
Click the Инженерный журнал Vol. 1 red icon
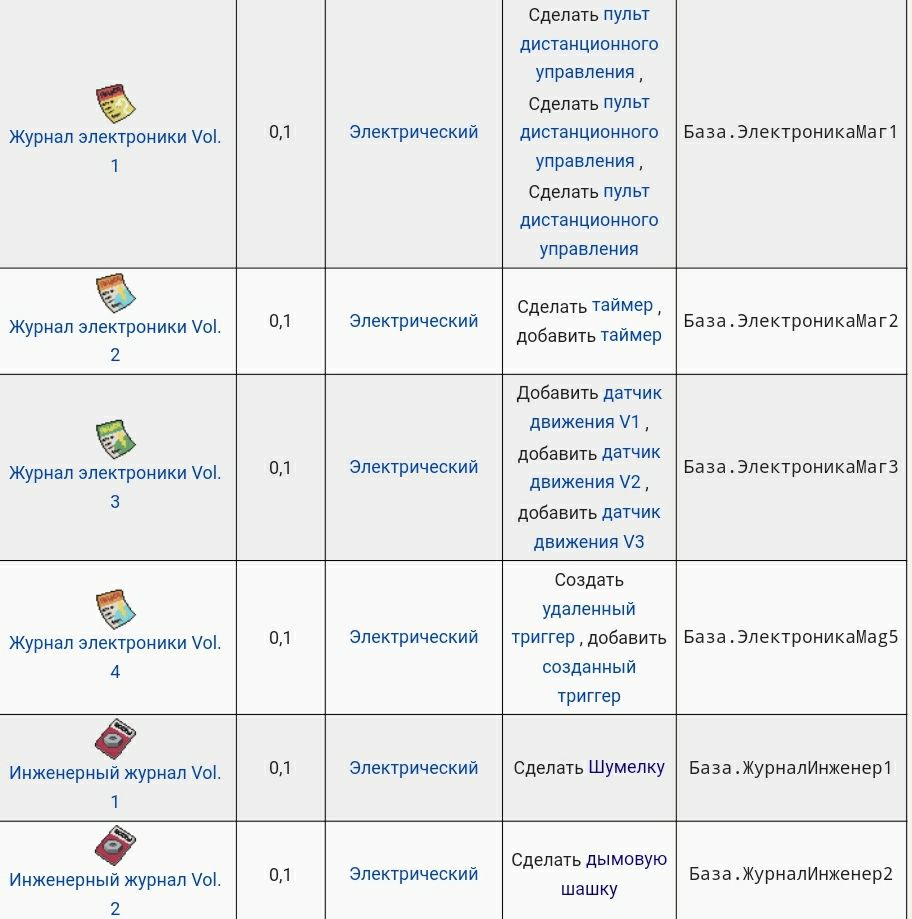tap(115, 740)
